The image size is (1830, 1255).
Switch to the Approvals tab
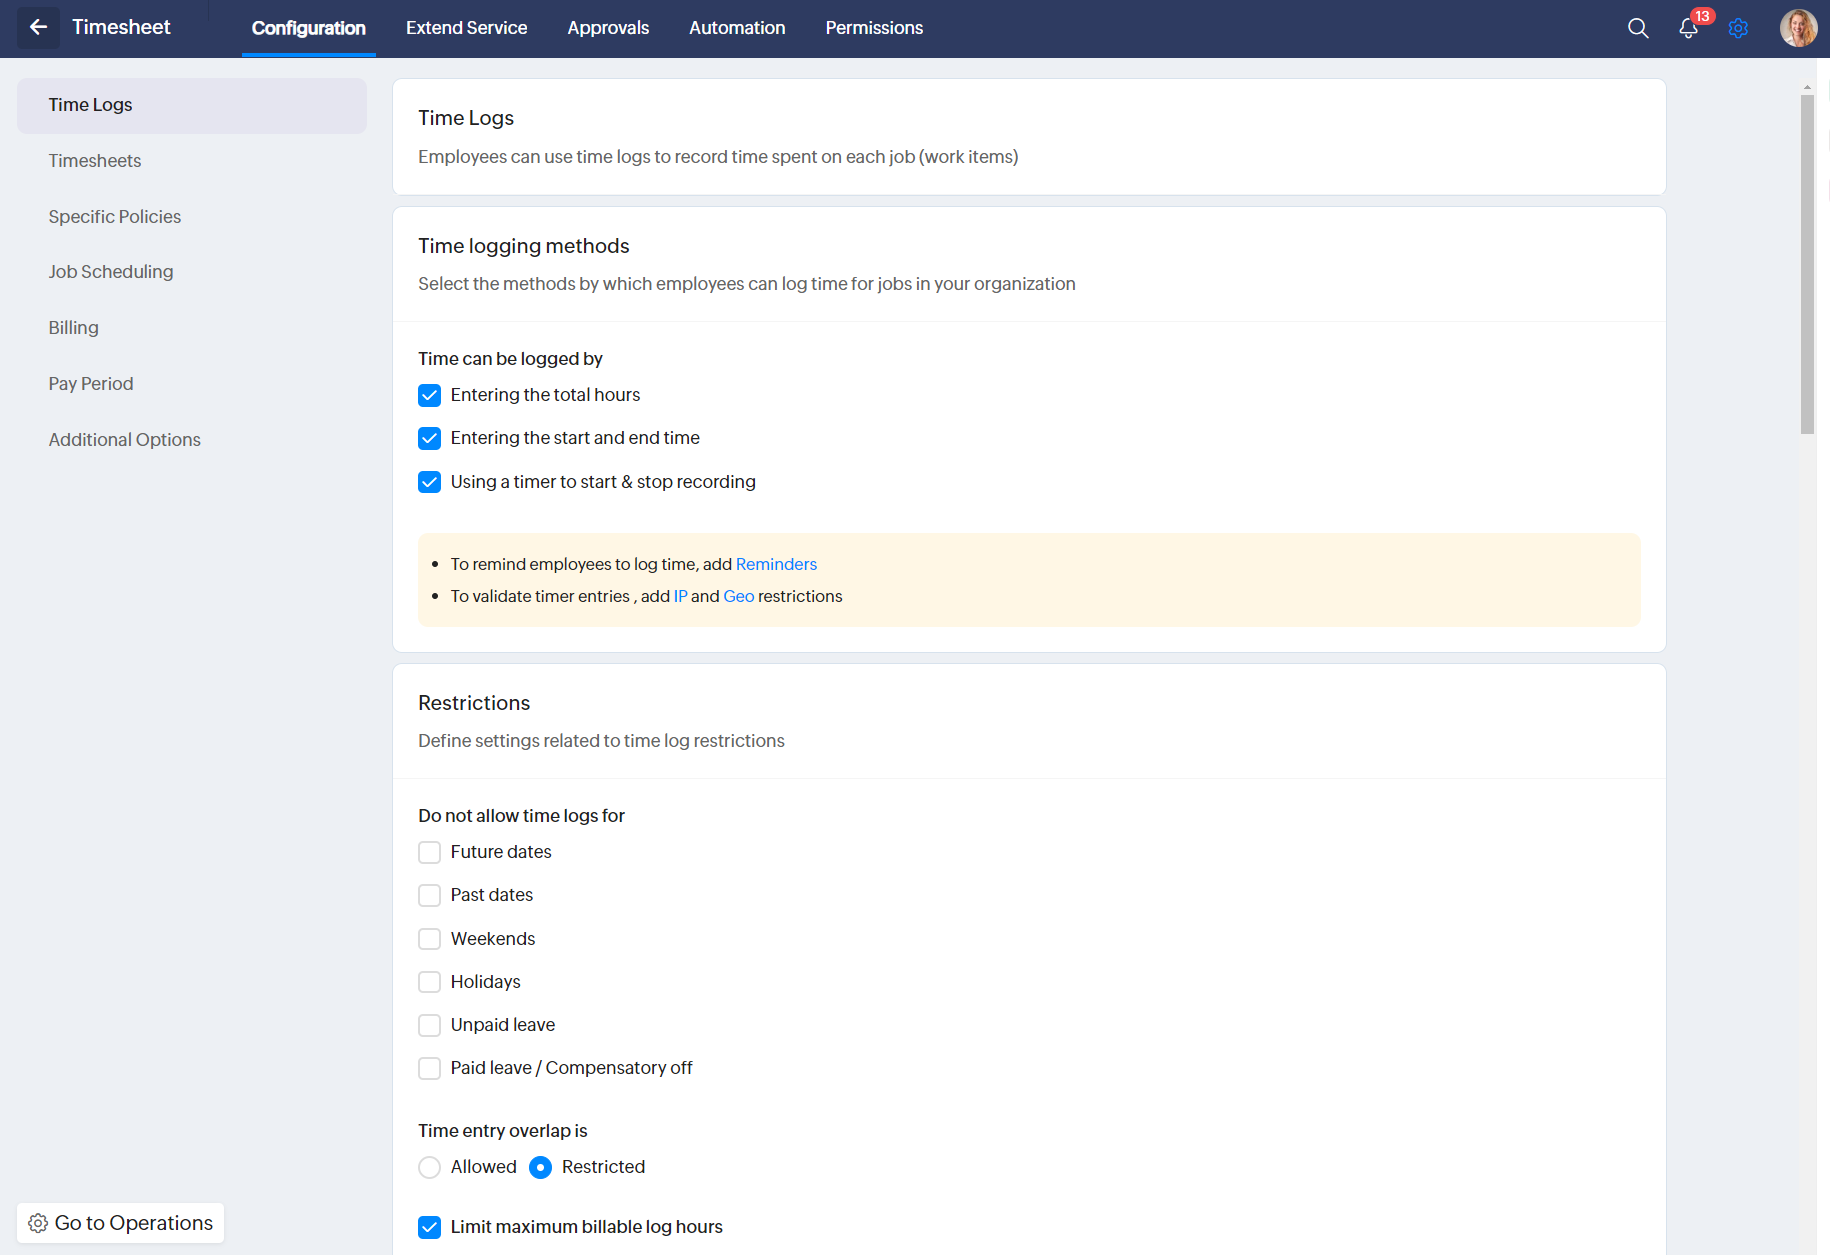(x=608, y=28)
